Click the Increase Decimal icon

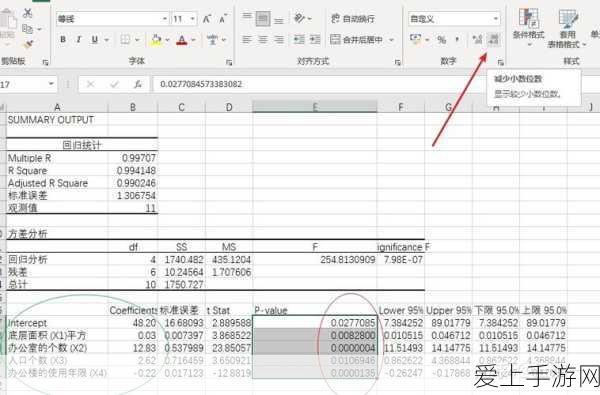[x=477, y=39]
